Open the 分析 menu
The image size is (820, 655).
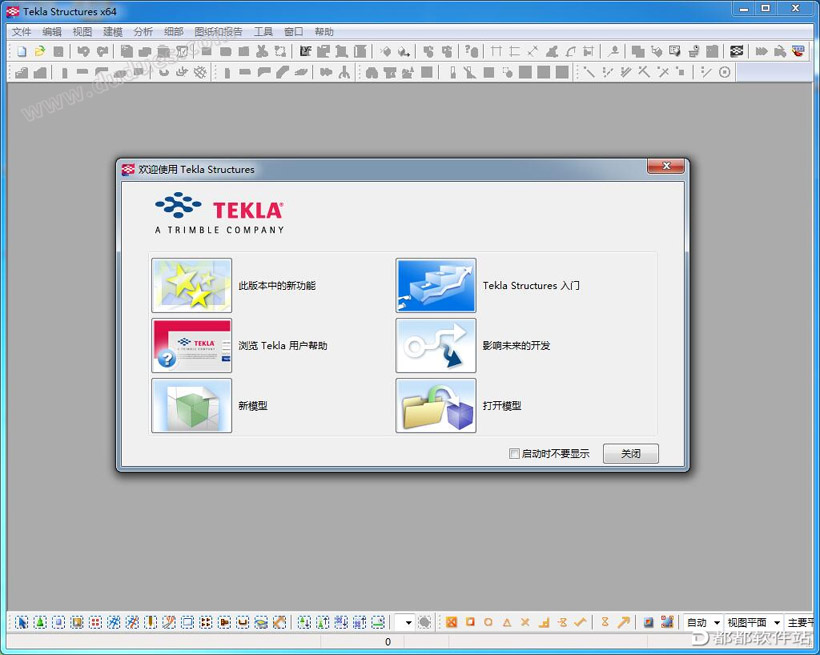(143, 32)
